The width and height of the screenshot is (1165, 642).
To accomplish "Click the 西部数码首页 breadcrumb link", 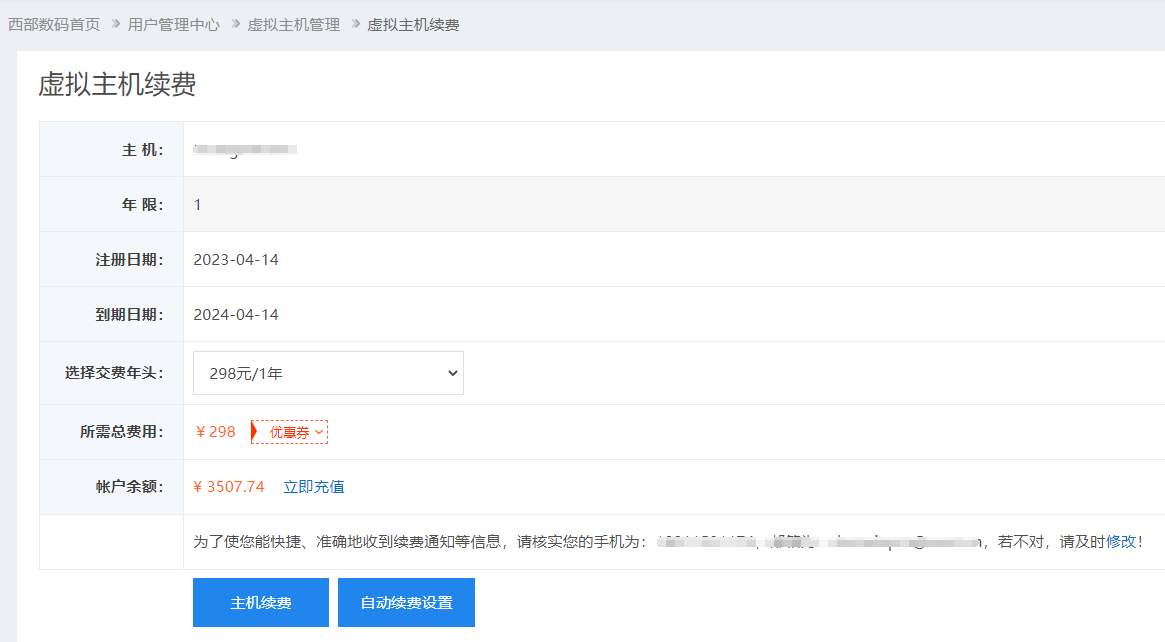I will pyautogui.click(x=54, y=25).
